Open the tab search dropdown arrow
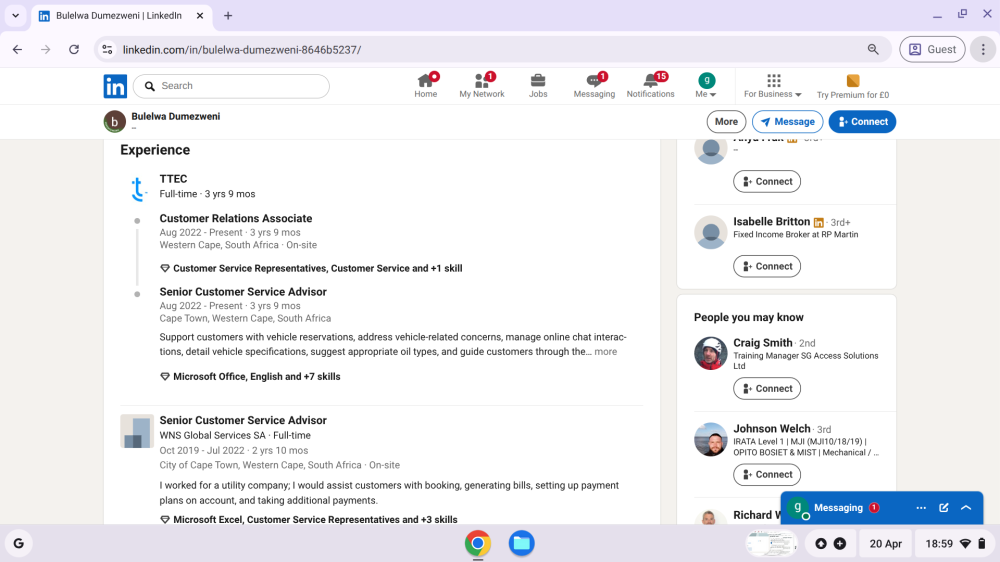This screenshot has height=562, width=1000. (15, 15)
